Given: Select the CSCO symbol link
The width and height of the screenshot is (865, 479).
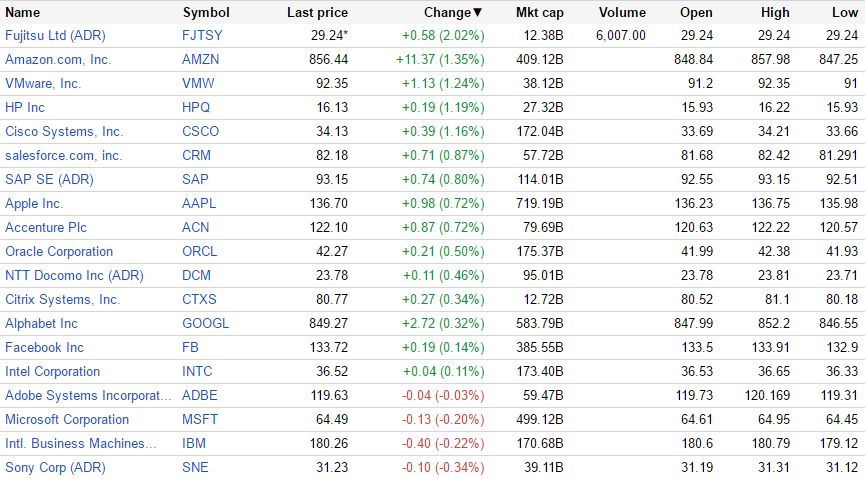Looking at the screenshot, I should 200,131.
